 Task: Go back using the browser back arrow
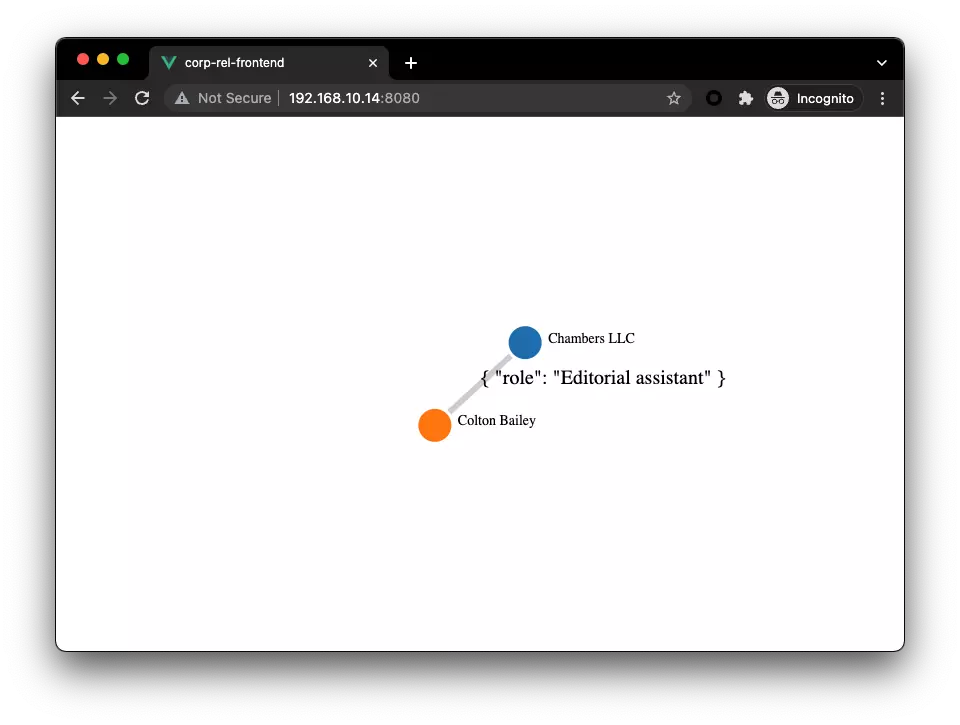point(78,98)
